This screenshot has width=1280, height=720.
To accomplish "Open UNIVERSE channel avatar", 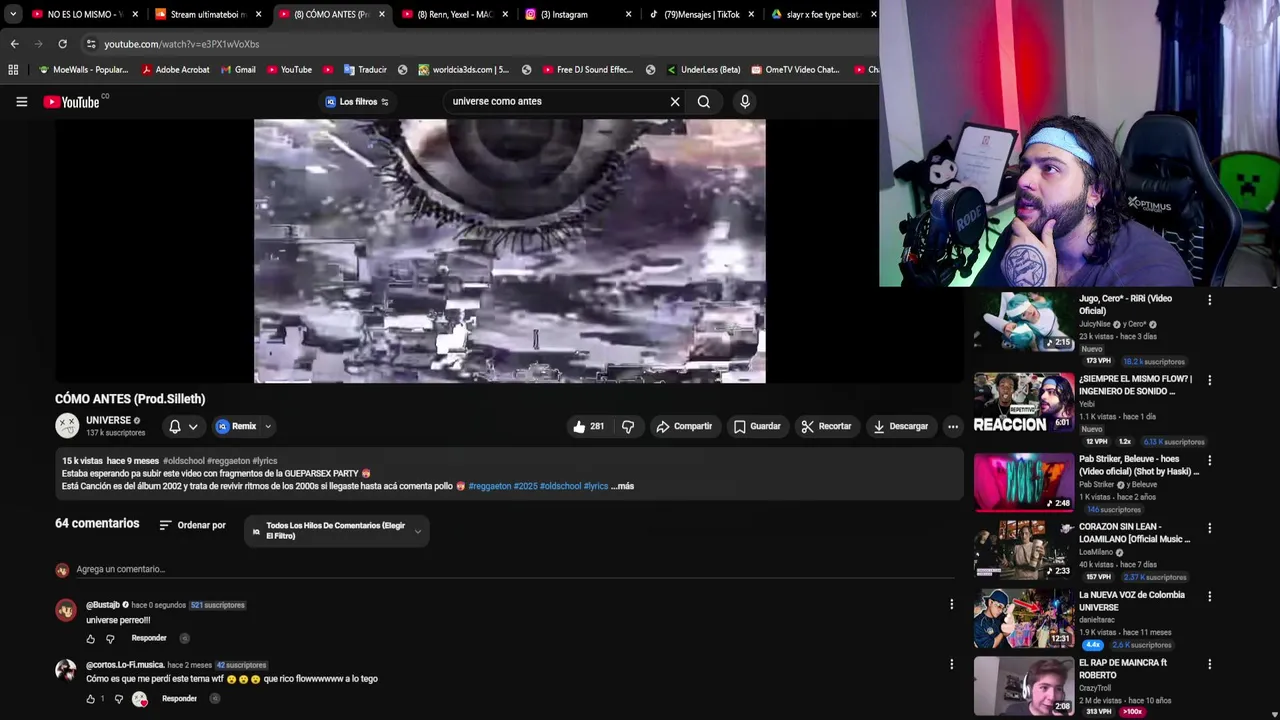I will tap(67, 426).
